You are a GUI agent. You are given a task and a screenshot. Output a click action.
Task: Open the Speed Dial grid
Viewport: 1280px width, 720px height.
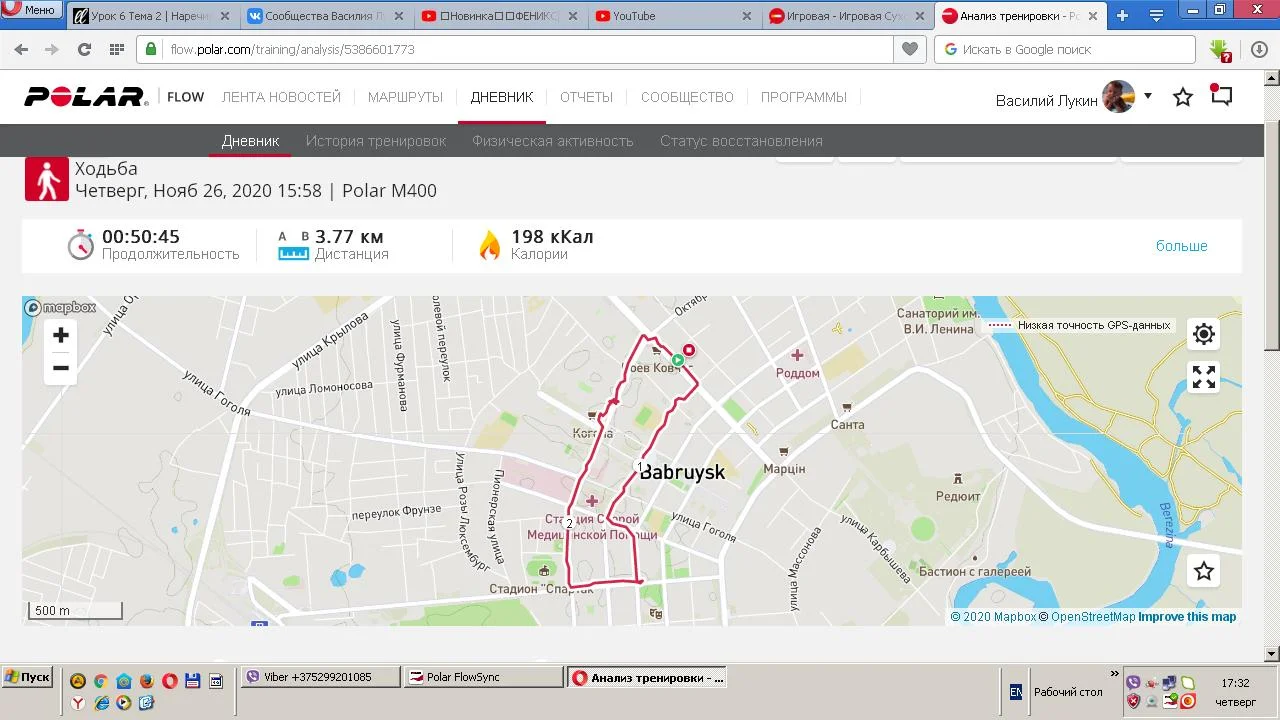116,49
